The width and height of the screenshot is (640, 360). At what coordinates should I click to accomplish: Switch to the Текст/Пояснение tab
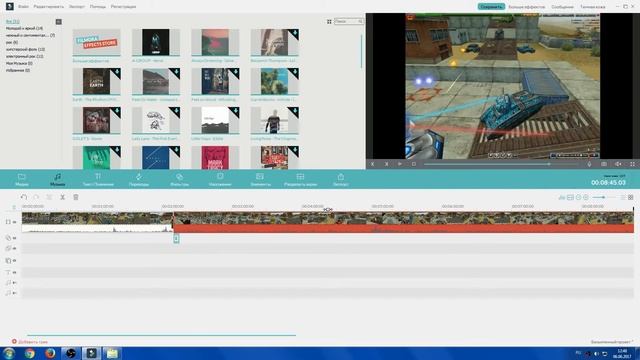(x=98, y=179)
